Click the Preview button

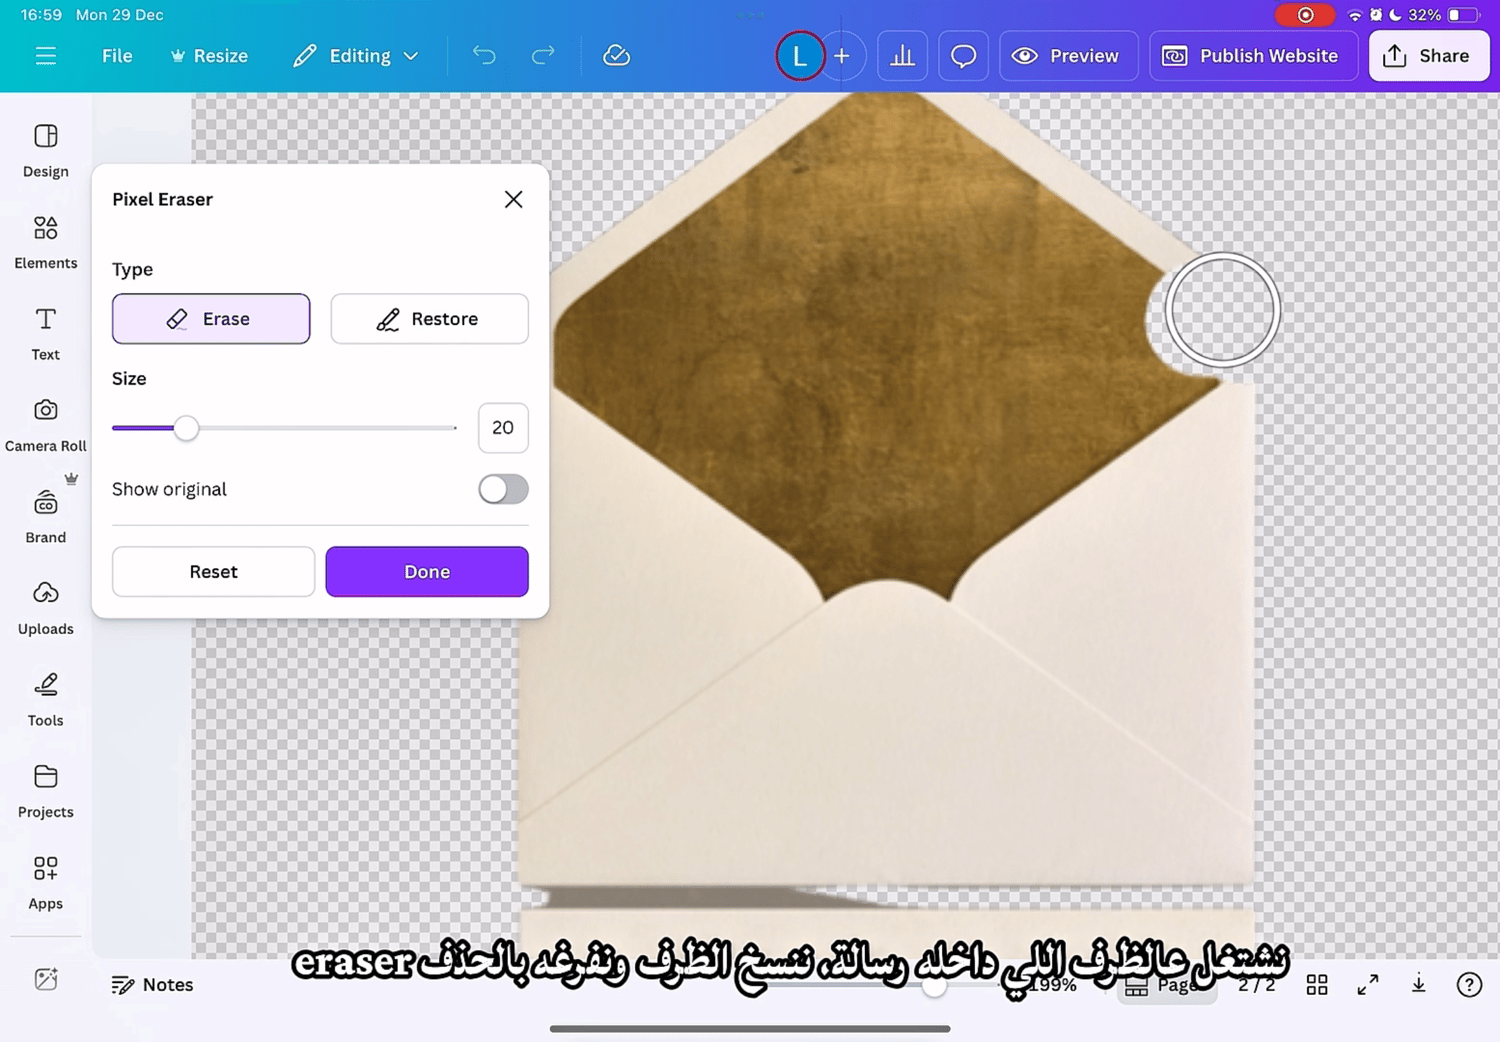tap(1068, 56)
